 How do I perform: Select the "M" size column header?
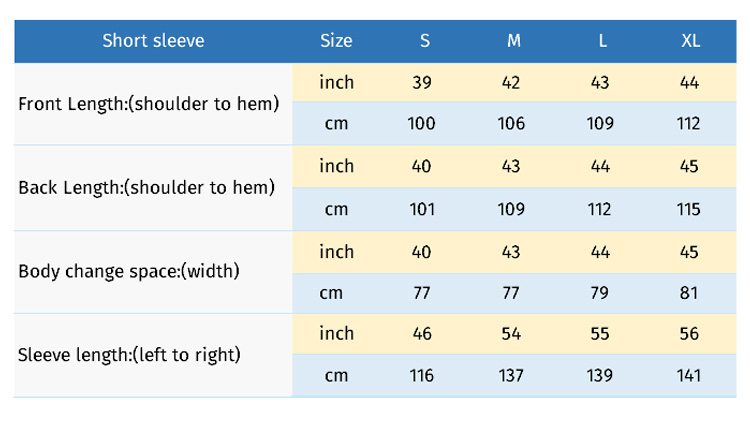[513, 41]
